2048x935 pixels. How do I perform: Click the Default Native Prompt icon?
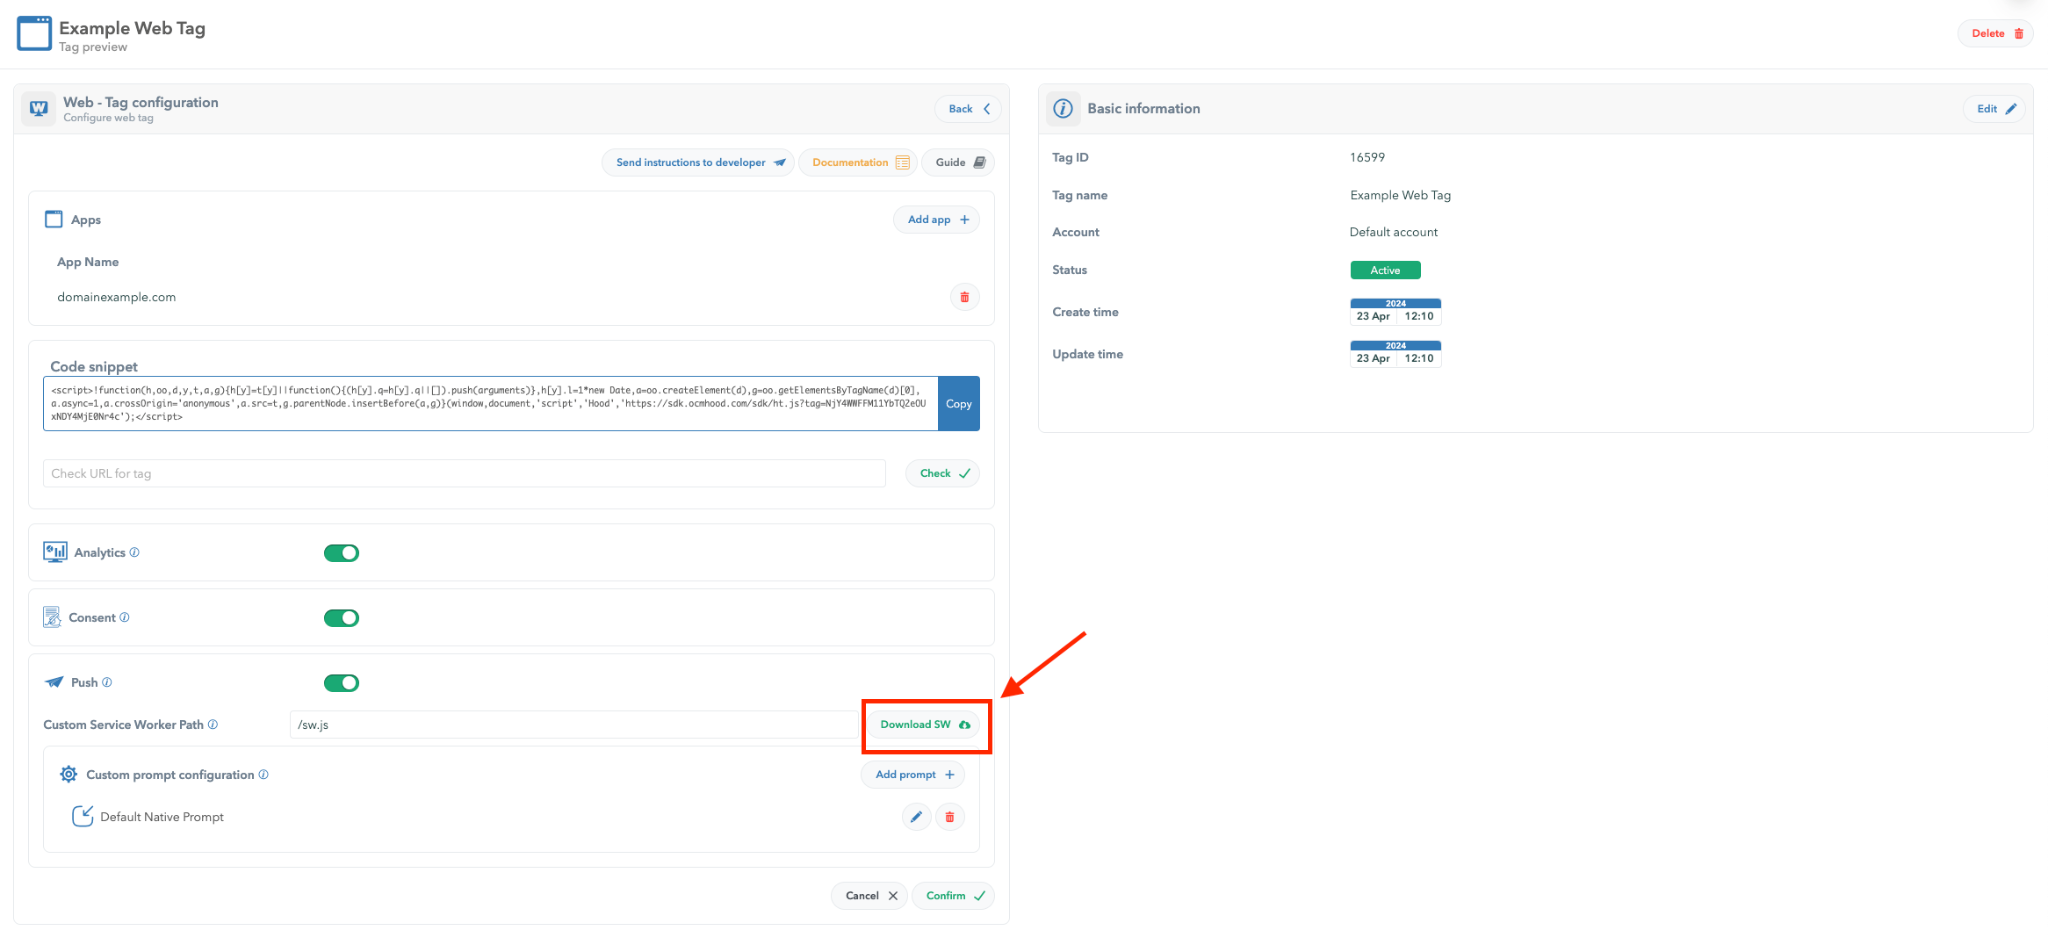[82, 816]
